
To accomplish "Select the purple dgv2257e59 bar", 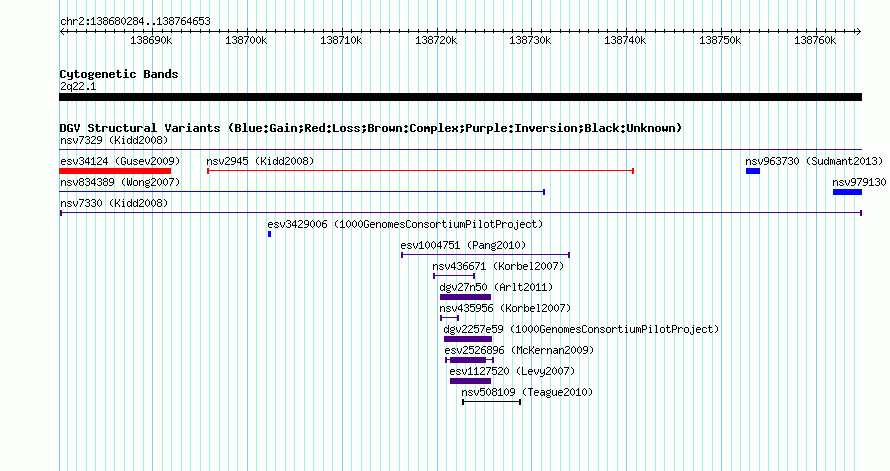I will tap(468, 339).
